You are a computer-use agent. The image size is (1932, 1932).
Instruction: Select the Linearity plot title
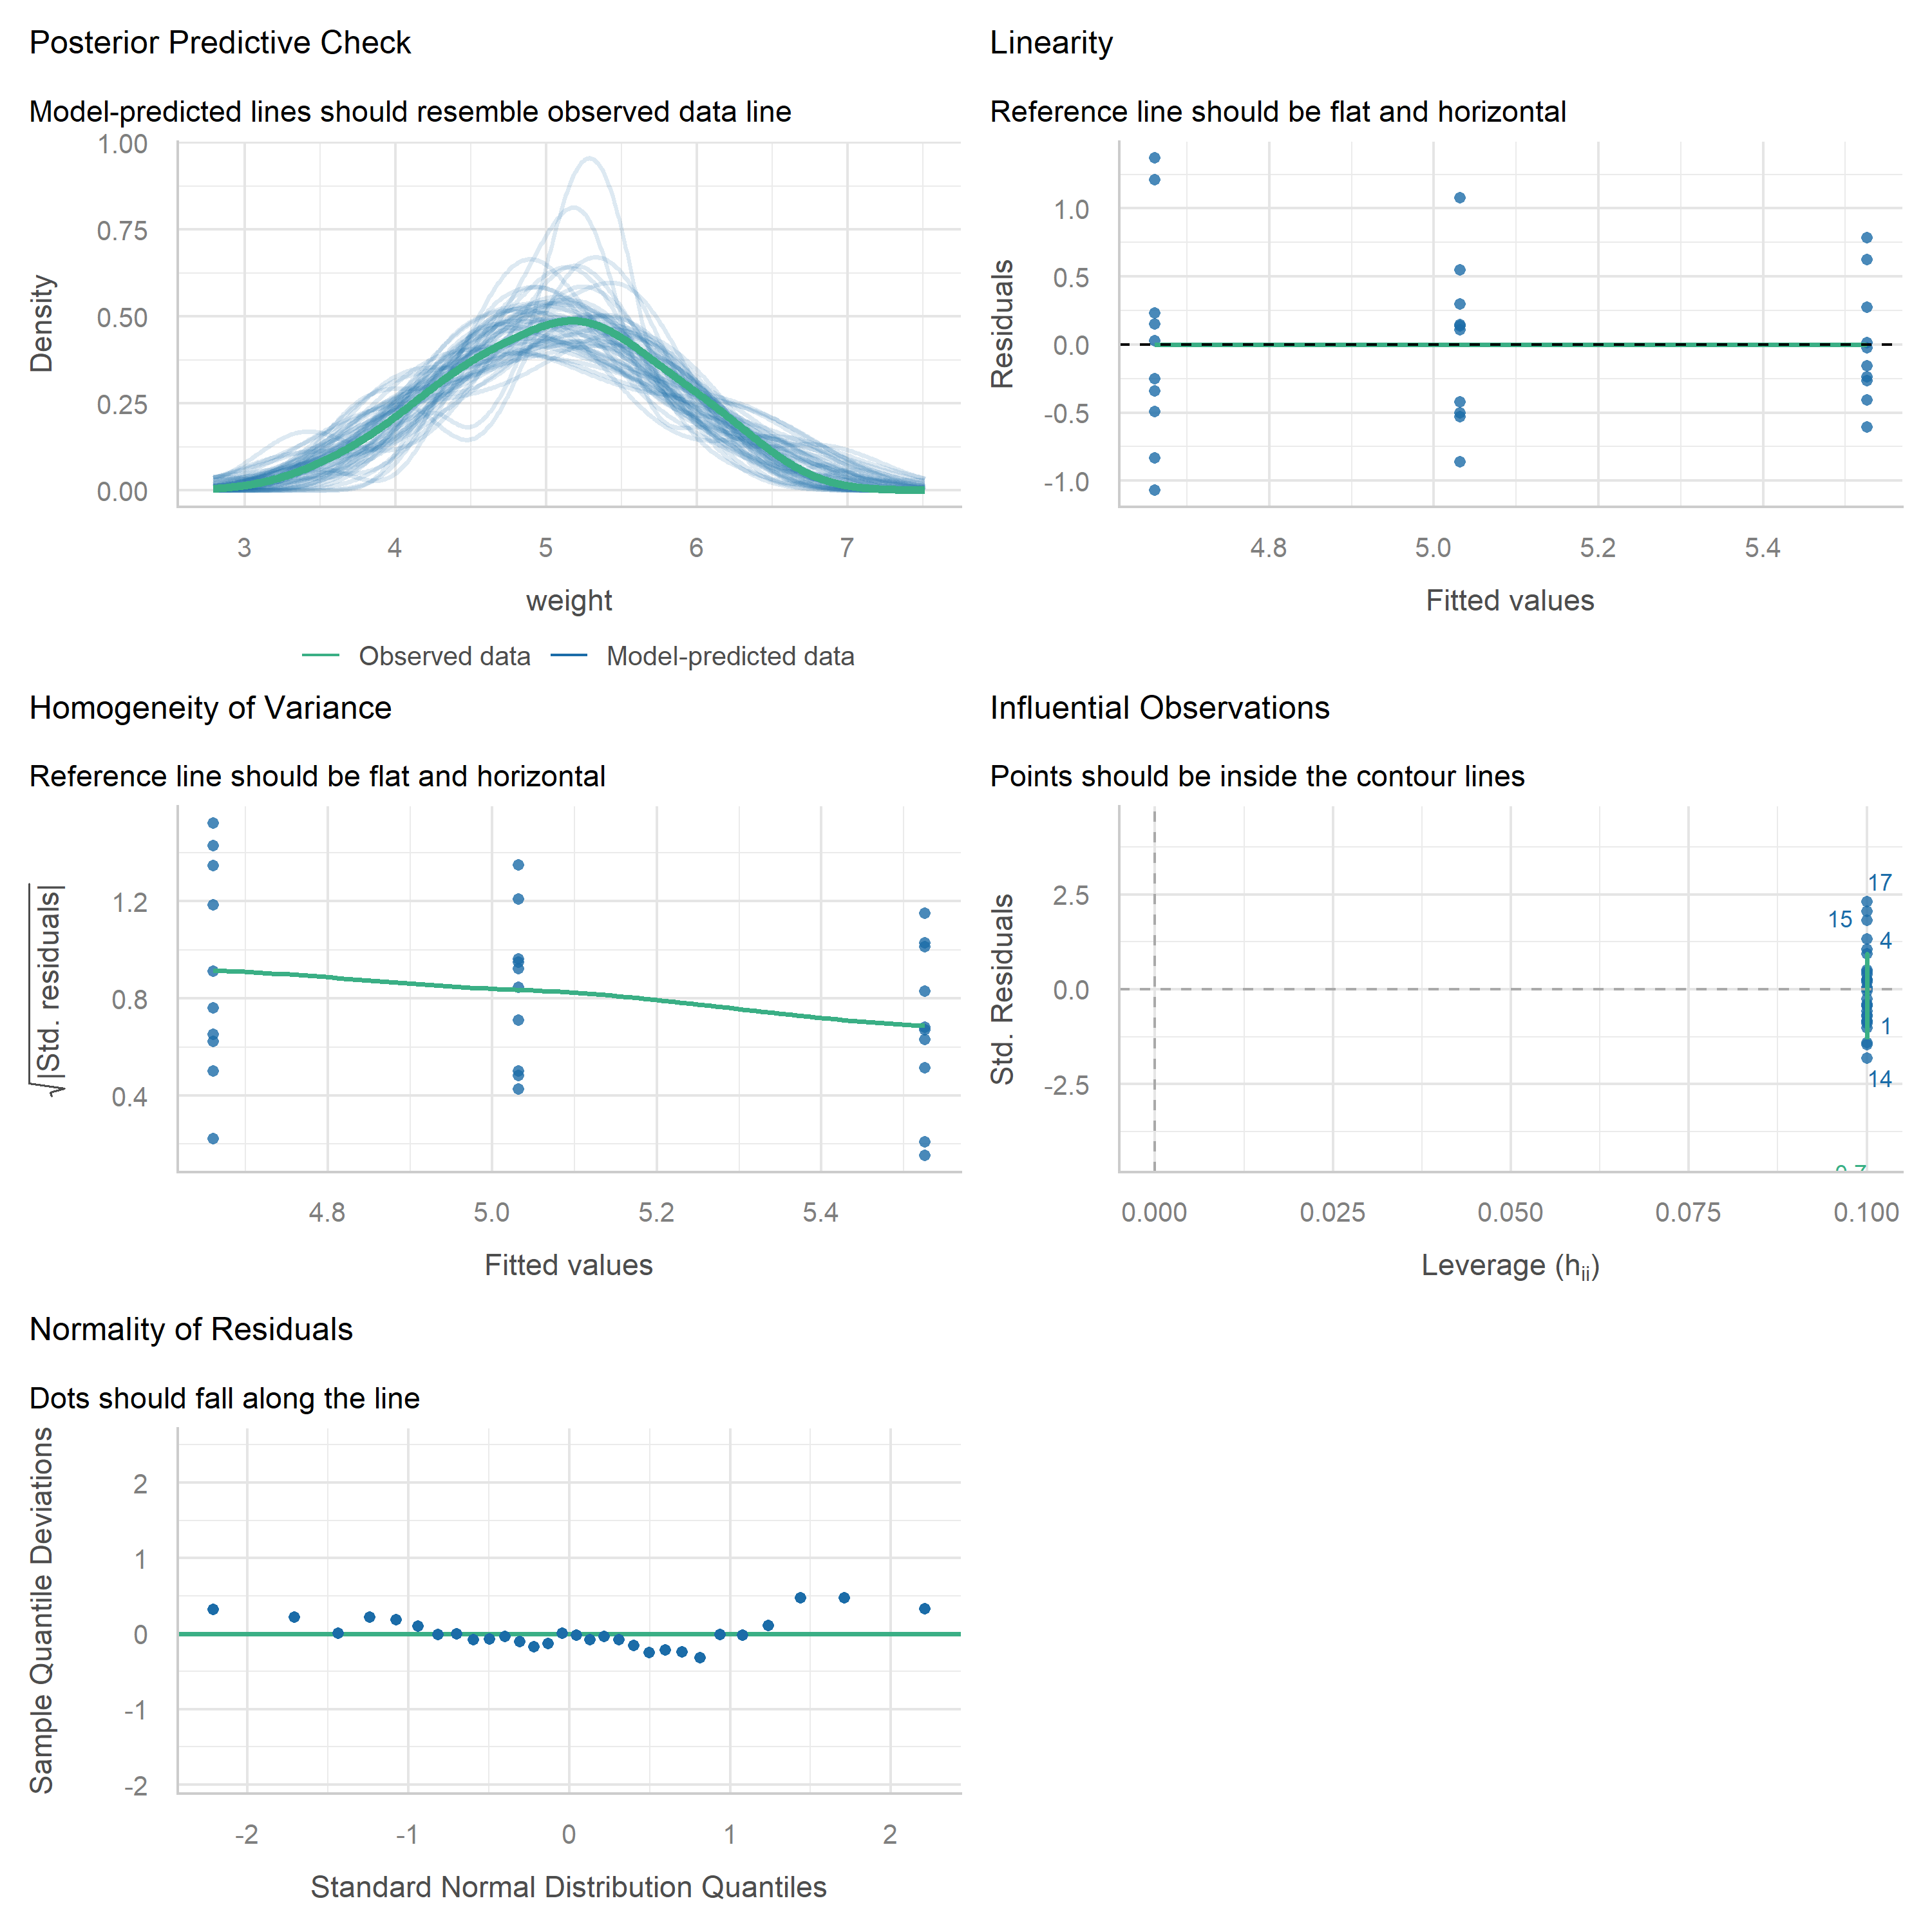click(1051, 42)
